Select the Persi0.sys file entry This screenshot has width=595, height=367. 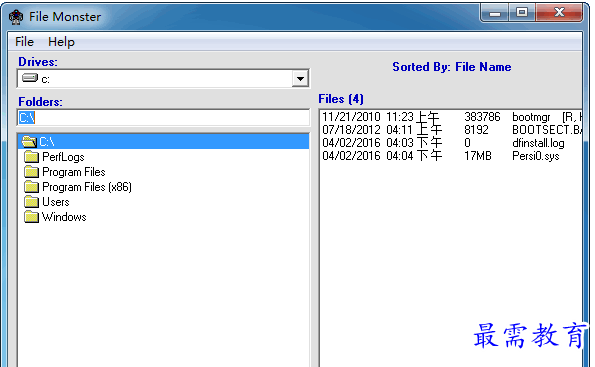point(452,156)
